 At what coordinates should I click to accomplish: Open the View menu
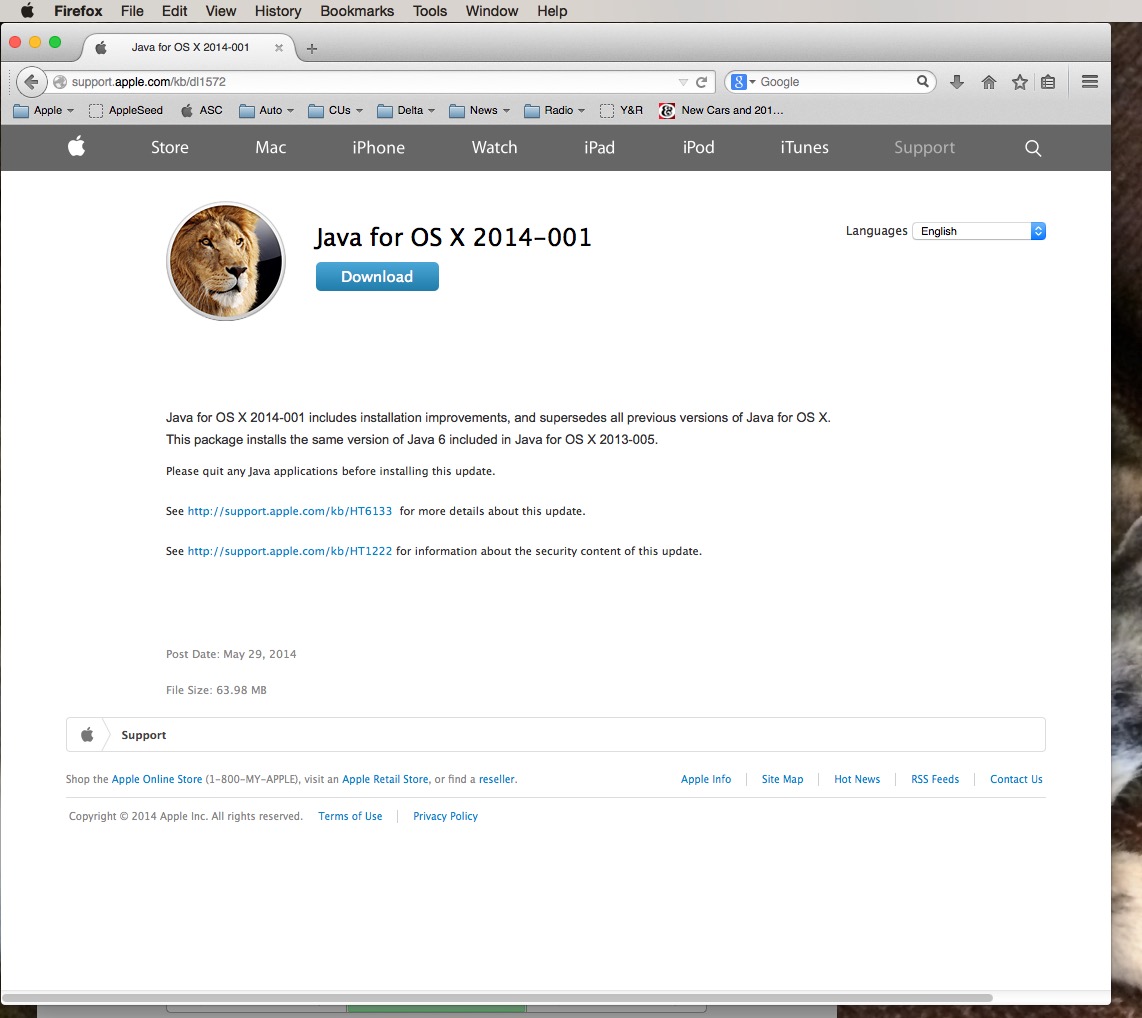point(221,11)
